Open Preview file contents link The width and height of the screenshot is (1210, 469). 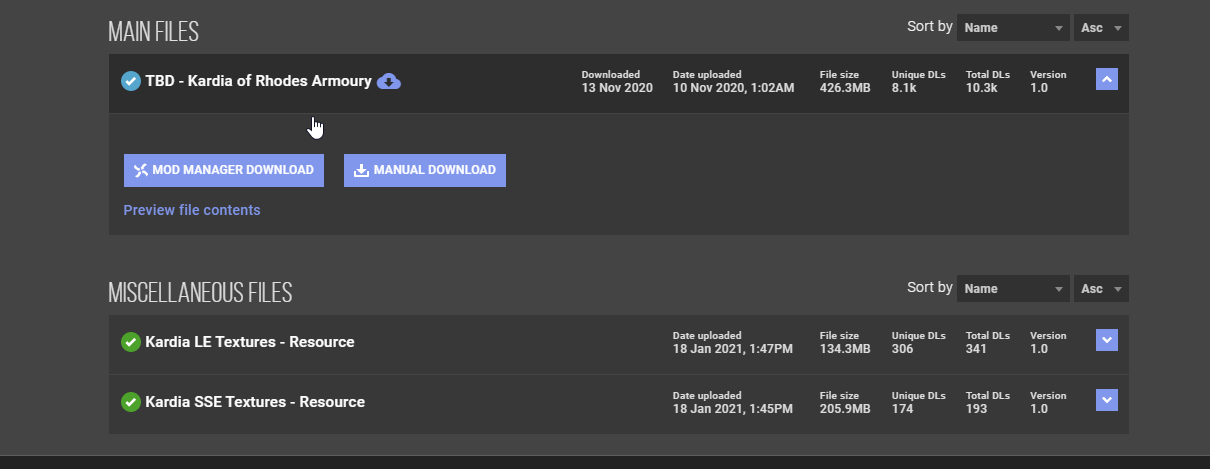(192, 210)
